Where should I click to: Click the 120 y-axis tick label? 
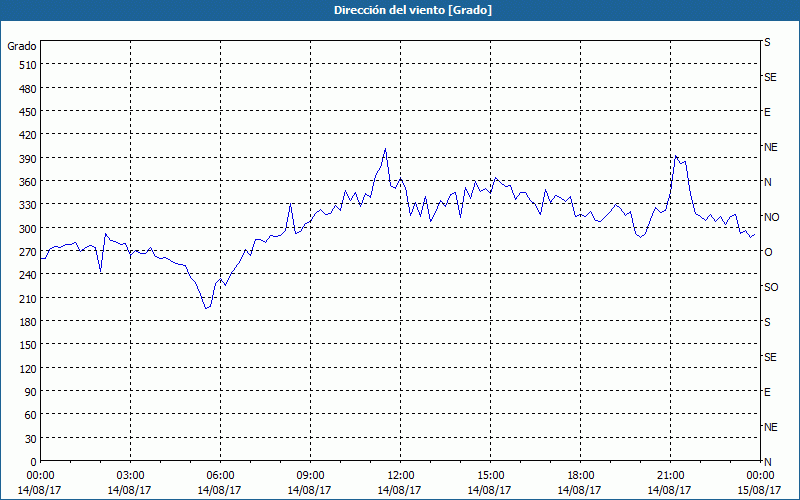pos(29,369)
